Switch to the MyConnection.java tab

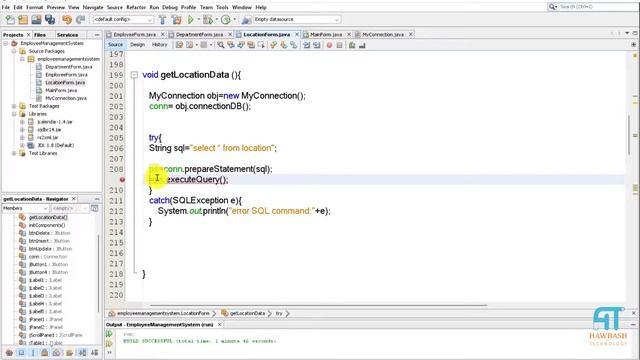(382, 35)
